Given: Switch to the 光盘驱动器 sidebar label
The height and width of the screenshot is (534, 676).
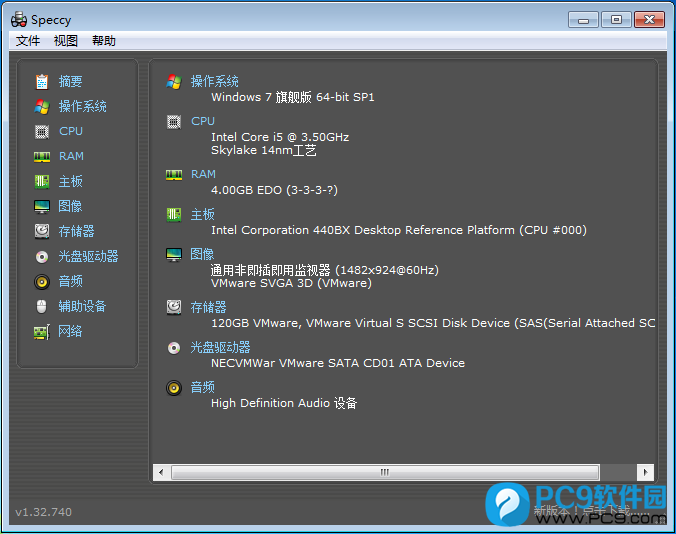Looking at the screenshot, I should [88, 256].
